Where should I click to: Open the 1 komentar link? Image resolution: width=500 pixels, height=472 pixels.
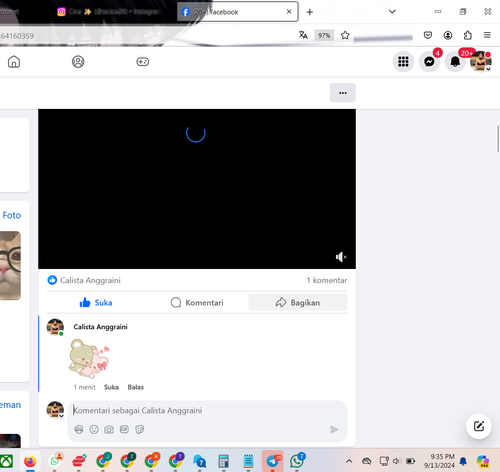pos(327,280)
